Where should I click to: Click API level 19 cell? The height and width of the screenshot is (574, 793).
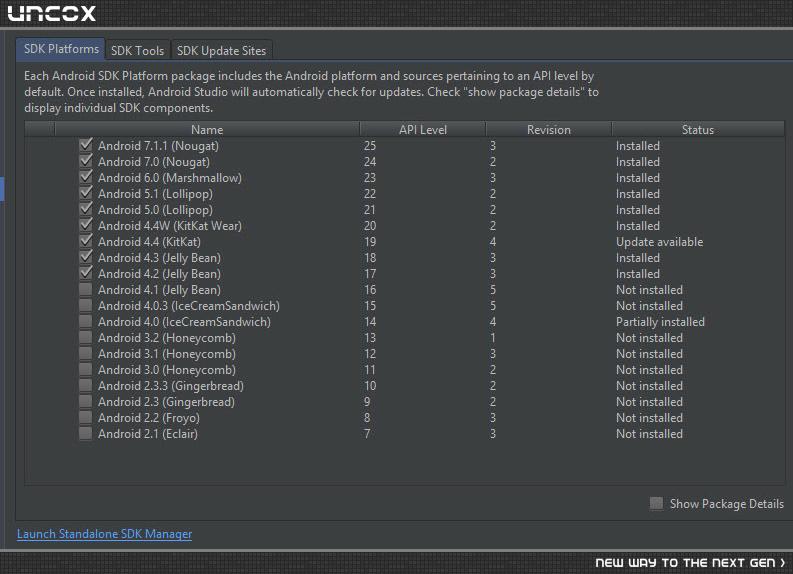(x=370, y=242)
